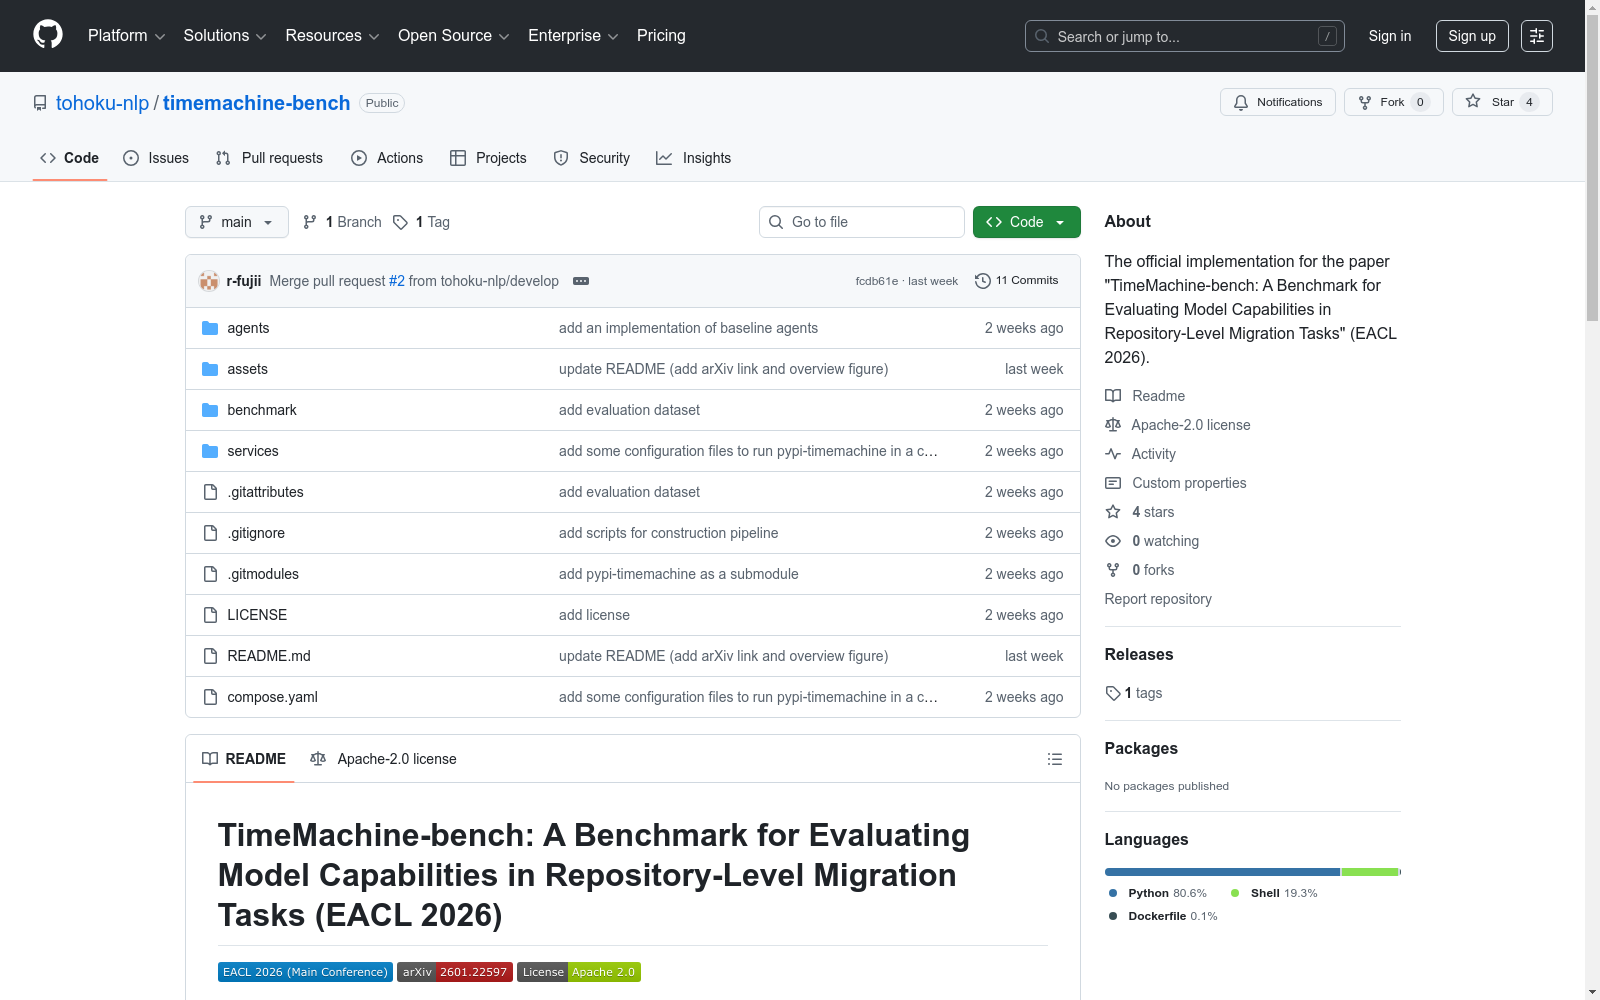This screenshot has width=1600, height=1000.
Task: Click Report repository link
Action: 1158,599
